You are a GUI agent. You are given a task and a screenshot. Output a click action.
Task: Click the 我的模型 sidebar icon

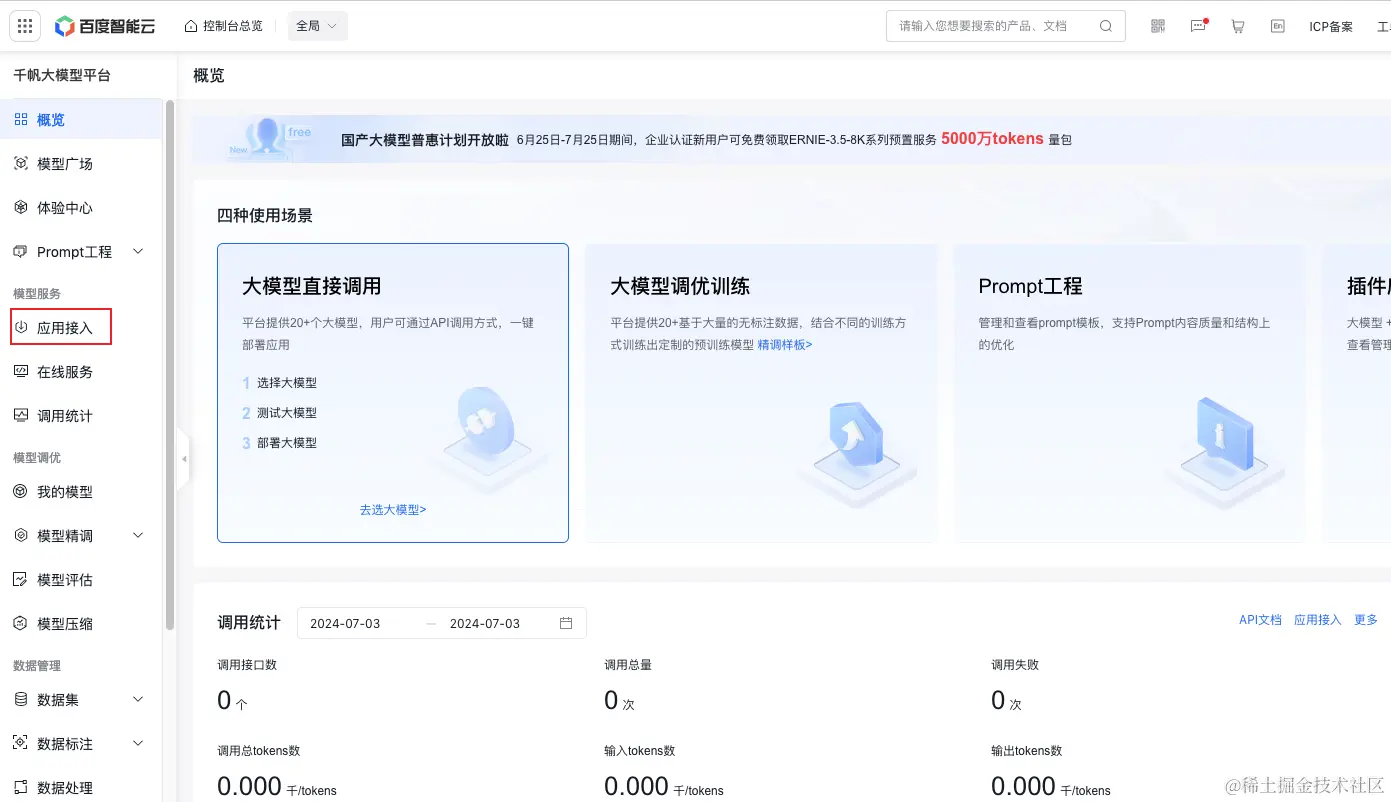[20, 491]
